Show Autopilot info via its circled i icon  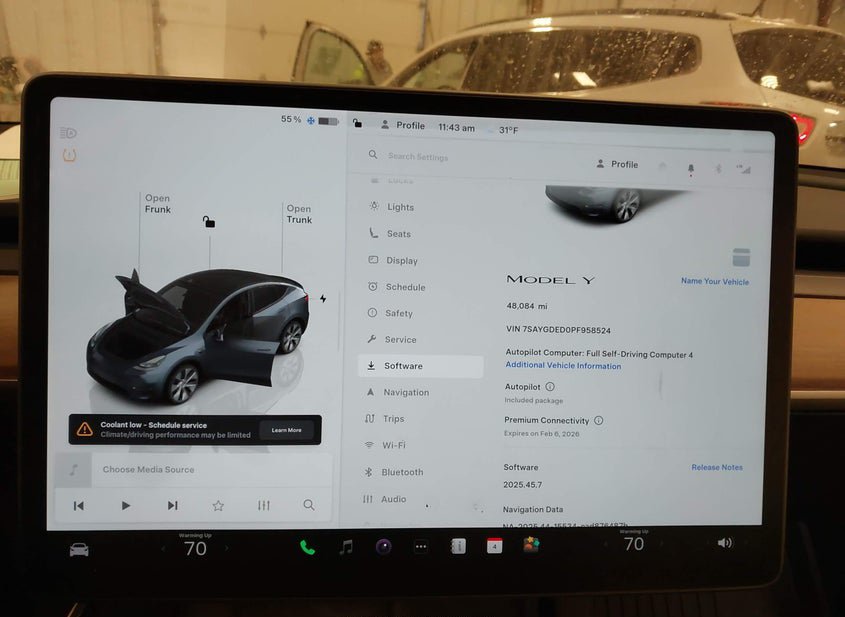550,386
